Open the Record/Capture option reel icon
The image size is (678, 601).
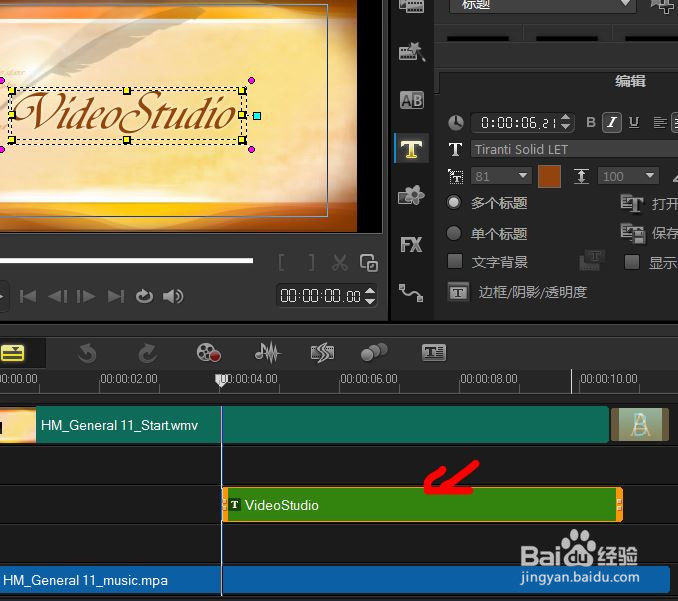click(x=208, y=352)
